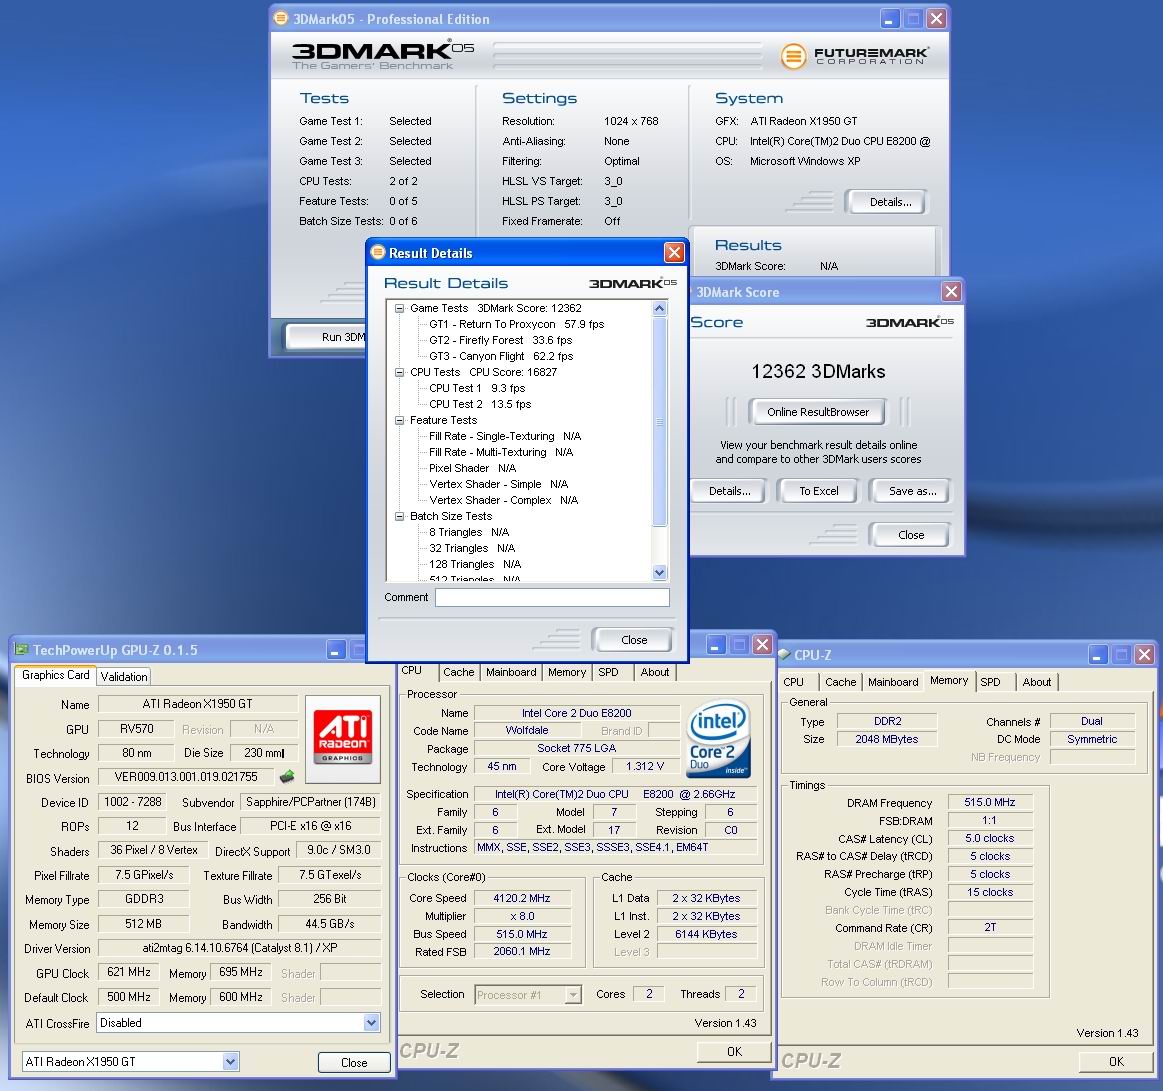The height and width of the screenshot is (1091, 1163).
Task: Minimize the CPU-Z memory window
Action: [x=1098, y=655]
